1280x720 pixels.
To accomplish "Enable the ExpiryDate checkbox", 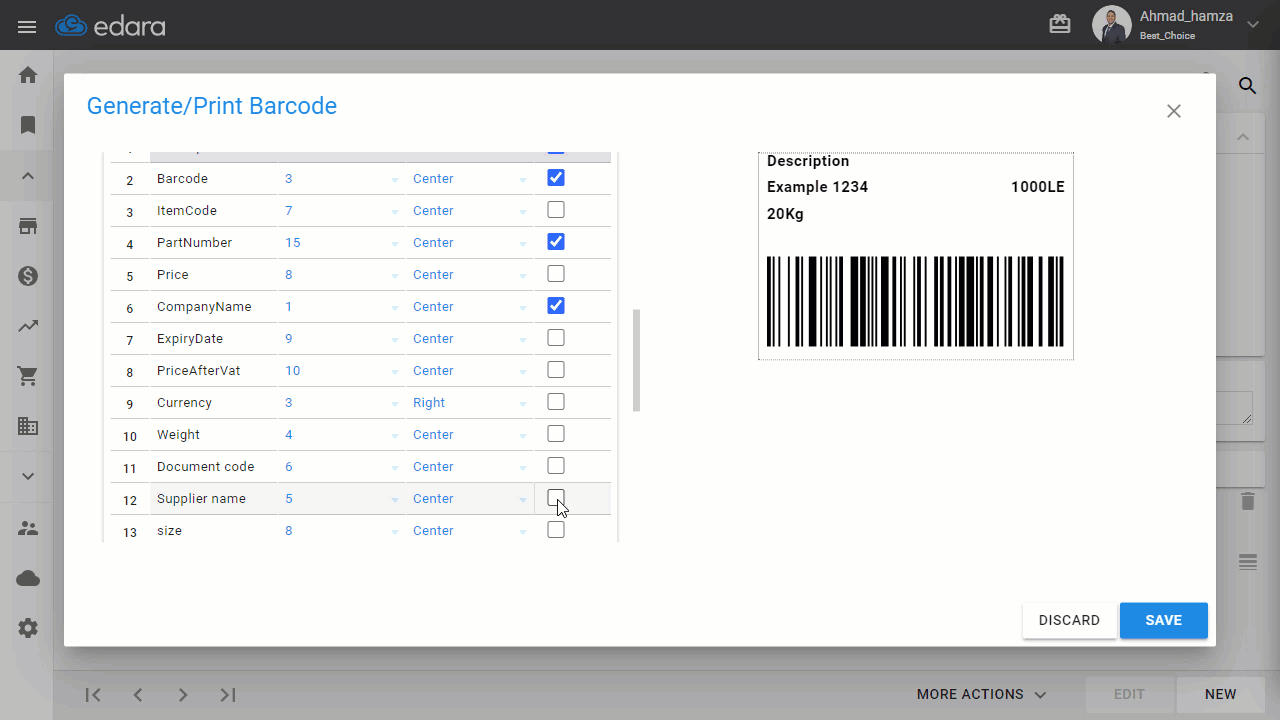I will coord(556,338).
